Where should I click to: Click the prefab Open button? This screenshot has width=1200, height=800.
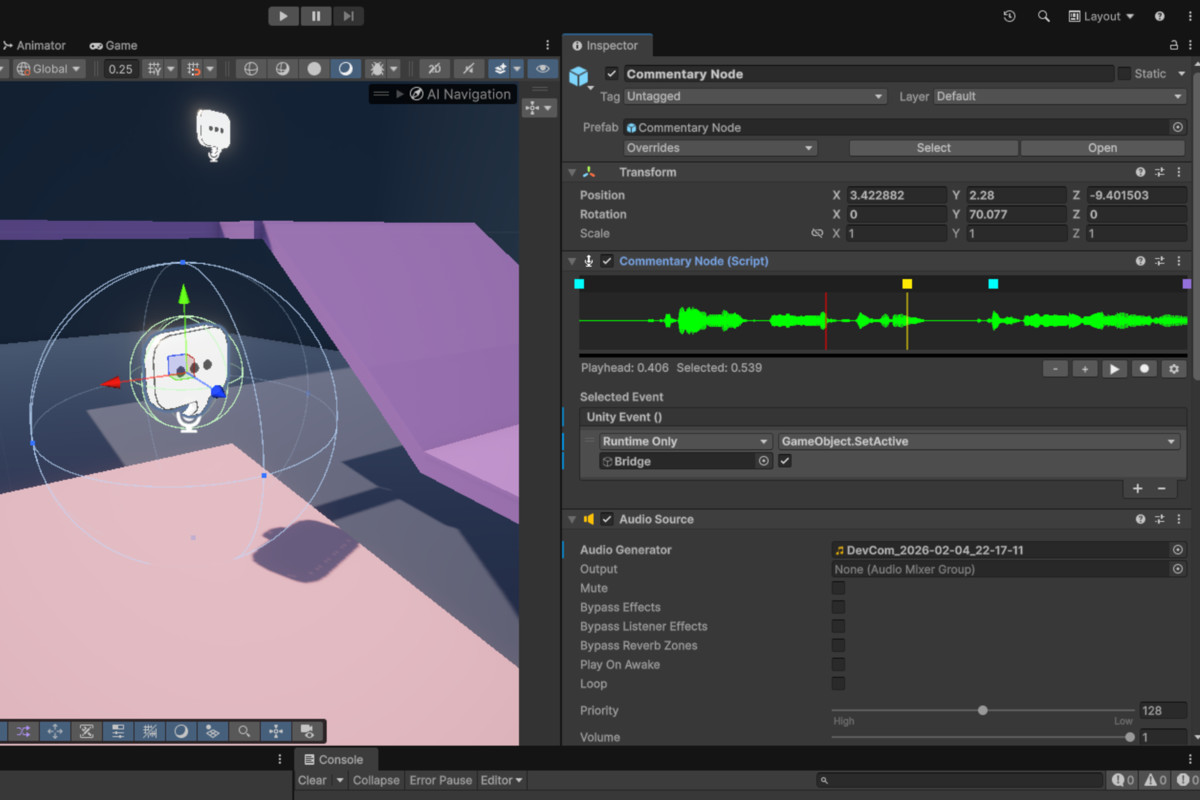(1102, 148)
